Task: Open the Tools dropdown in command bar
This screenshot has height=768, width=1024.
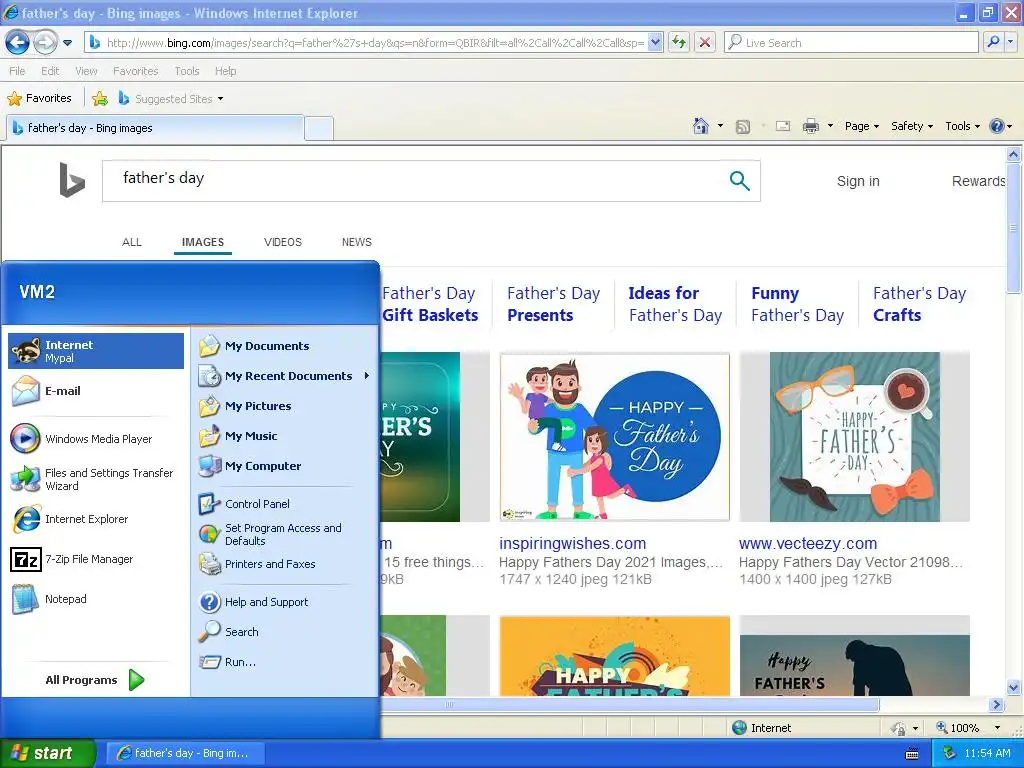Action: tap(963, 126)
